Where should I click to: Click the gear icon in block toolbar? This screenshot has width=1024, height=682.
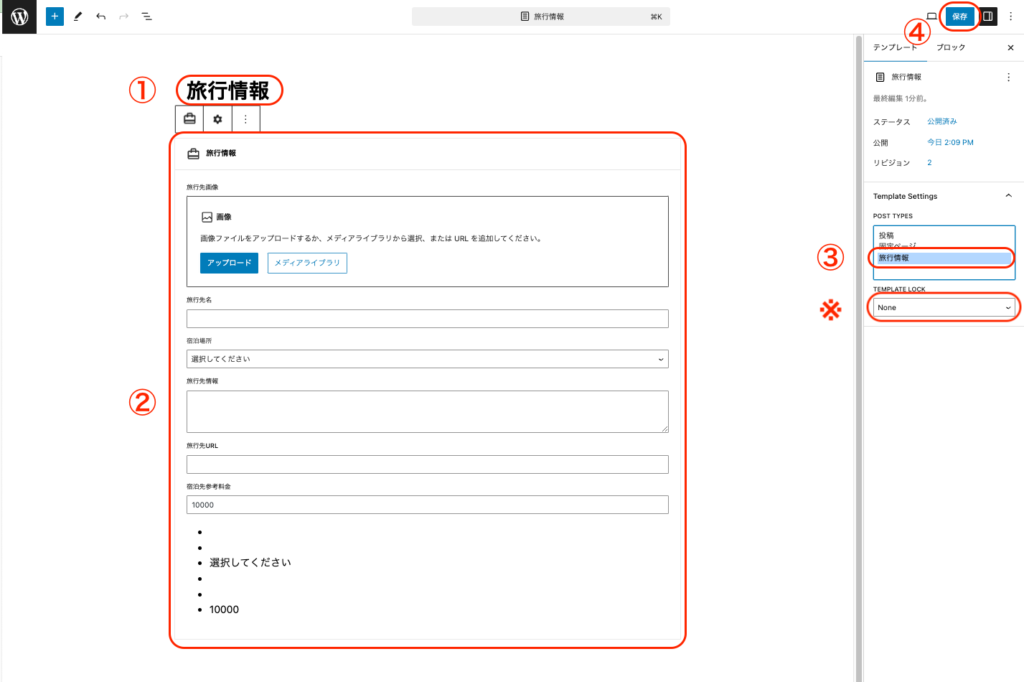[218, 119]
